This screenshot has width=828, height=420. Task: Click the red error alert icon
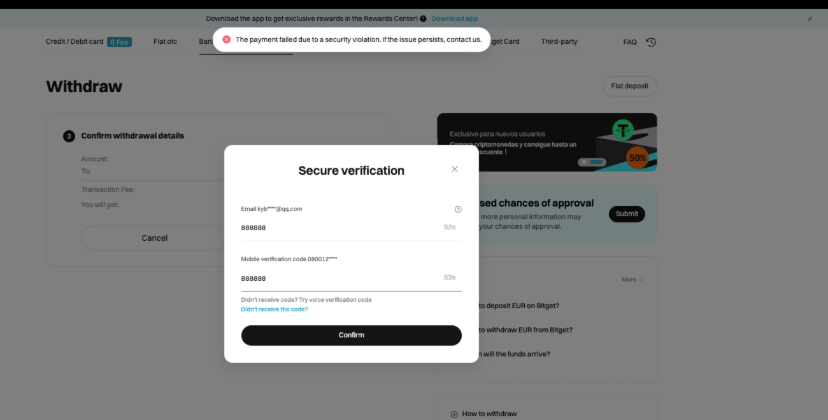pos(226,40)
